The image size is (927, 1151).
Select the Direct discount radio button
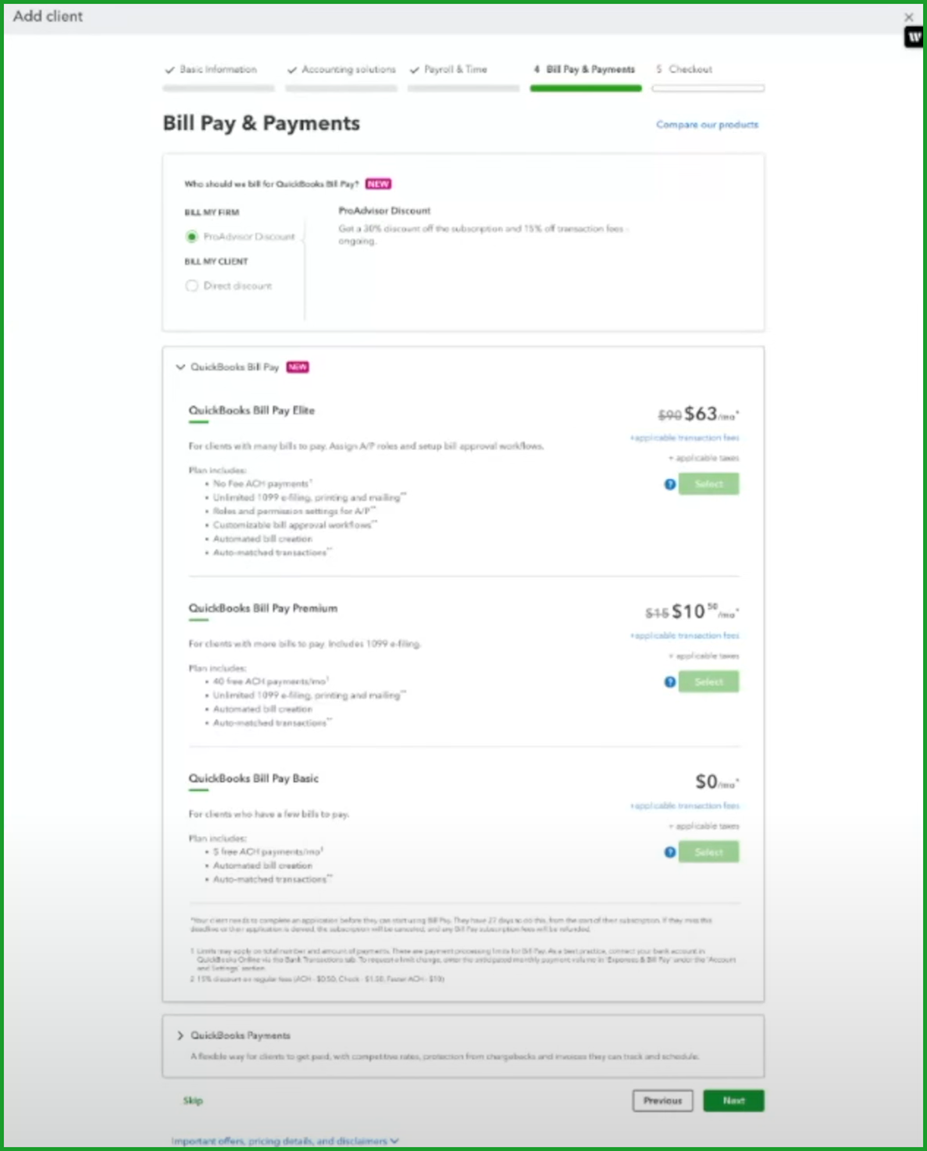pos(191,285)
